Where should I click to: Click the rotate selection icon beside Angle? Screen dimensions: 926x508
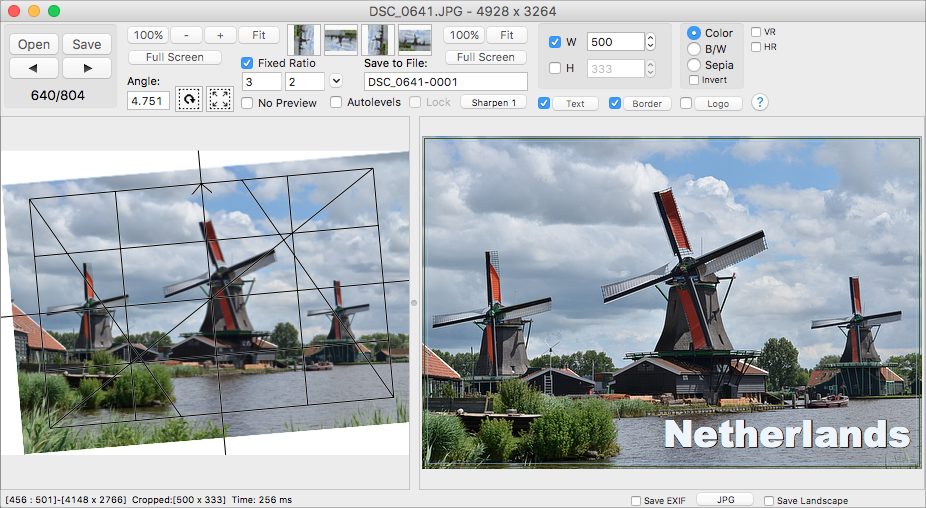pos(189,99)
